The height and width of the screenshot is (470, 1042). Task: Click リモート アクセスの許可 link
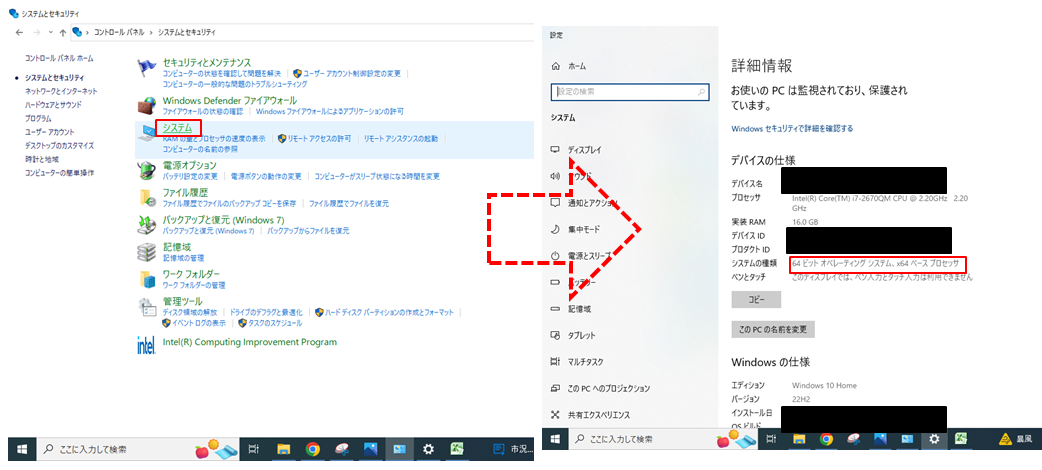click(x=319, y=139)
